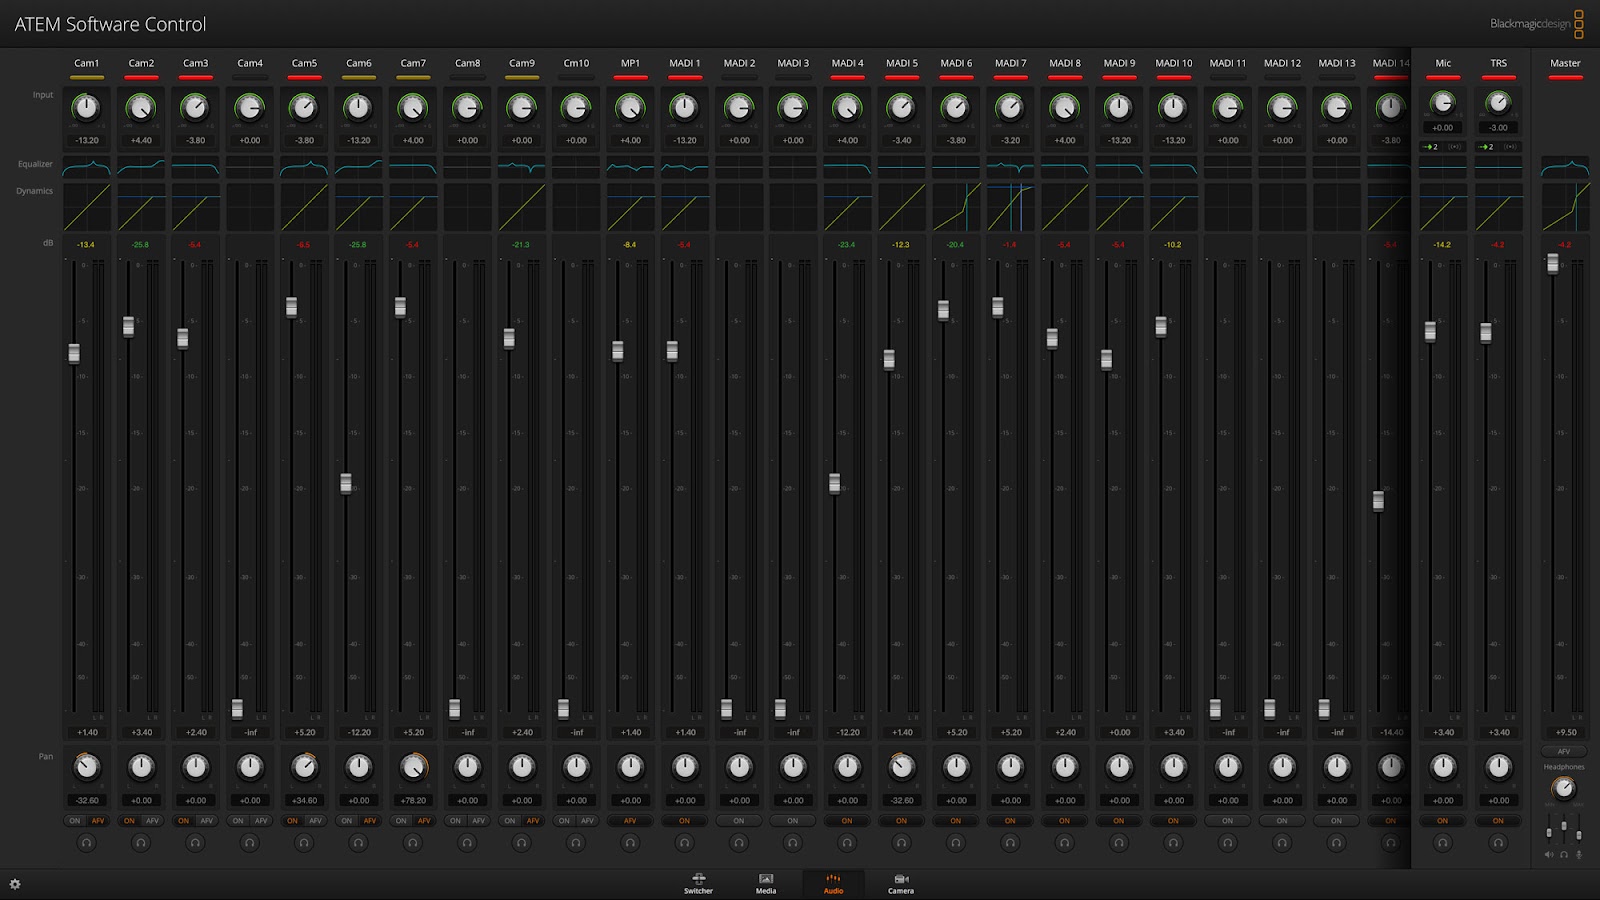Toggle Cam1 ON button
The image size is (1600, 900).
coord(75,821)
